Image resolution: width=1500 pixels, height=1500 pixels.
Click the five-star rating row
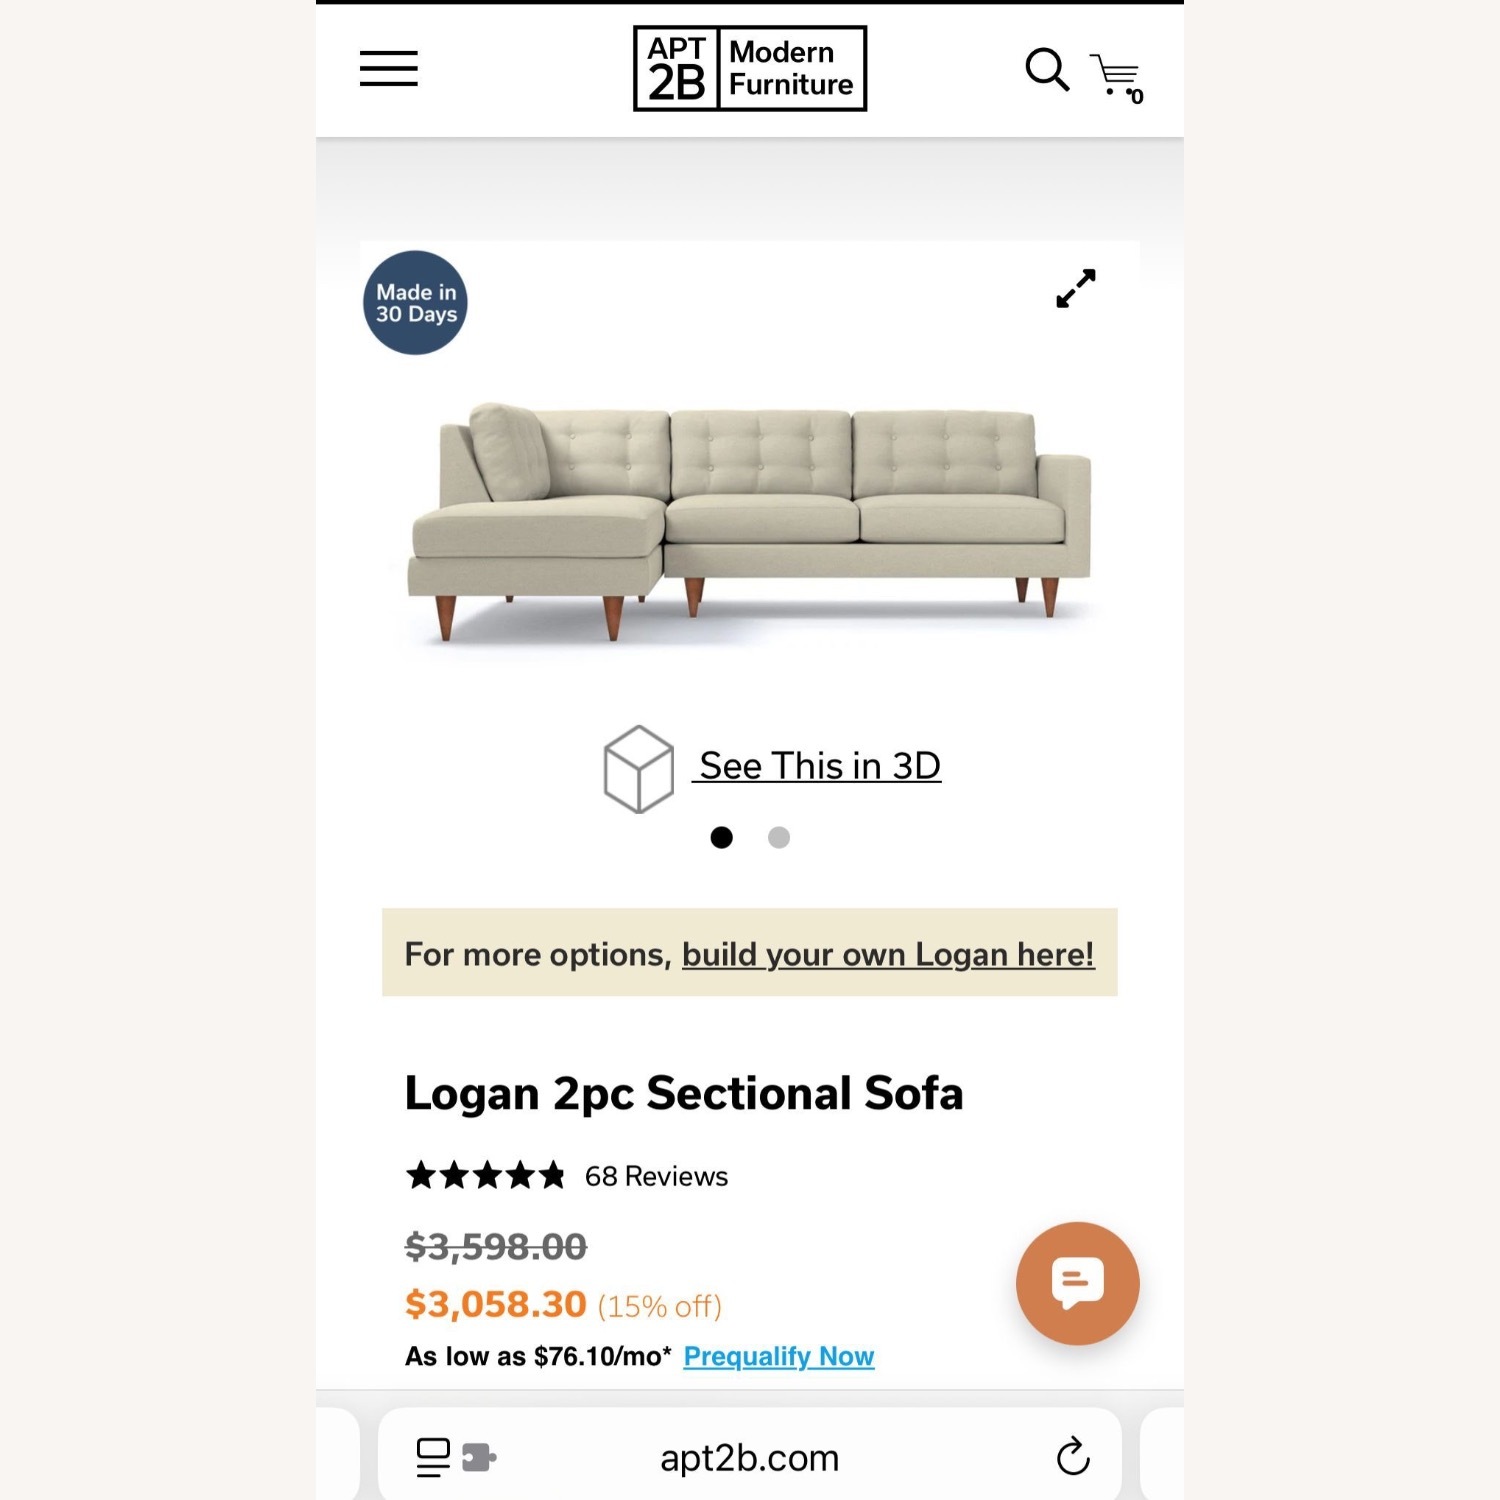coord(484,1176)
